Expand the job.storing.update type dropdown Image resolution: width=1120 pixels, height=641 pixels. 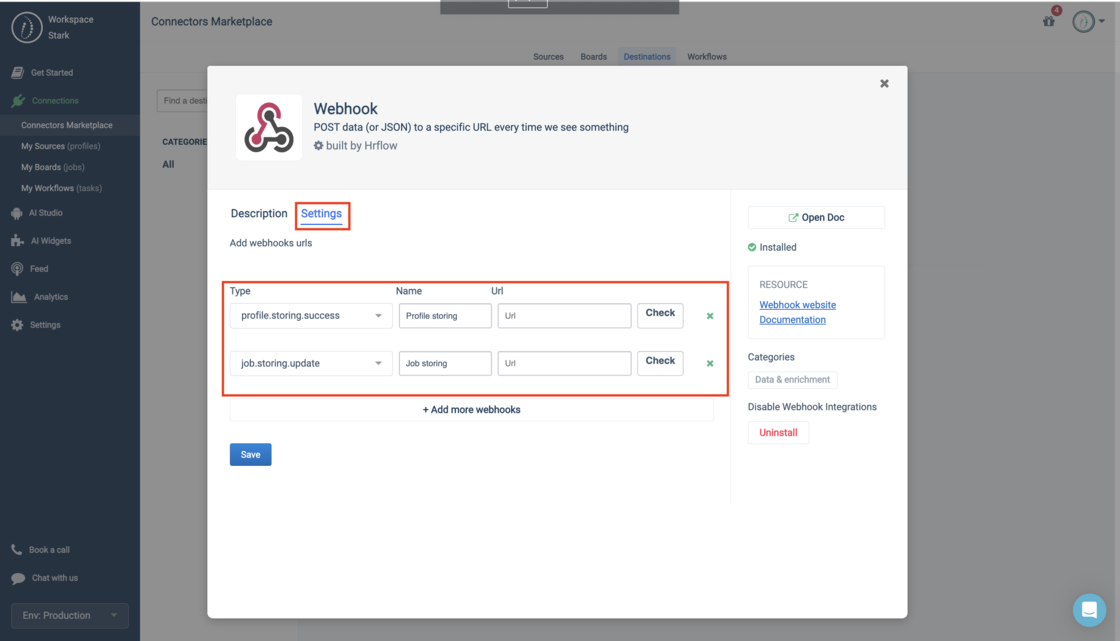(311, 364)
